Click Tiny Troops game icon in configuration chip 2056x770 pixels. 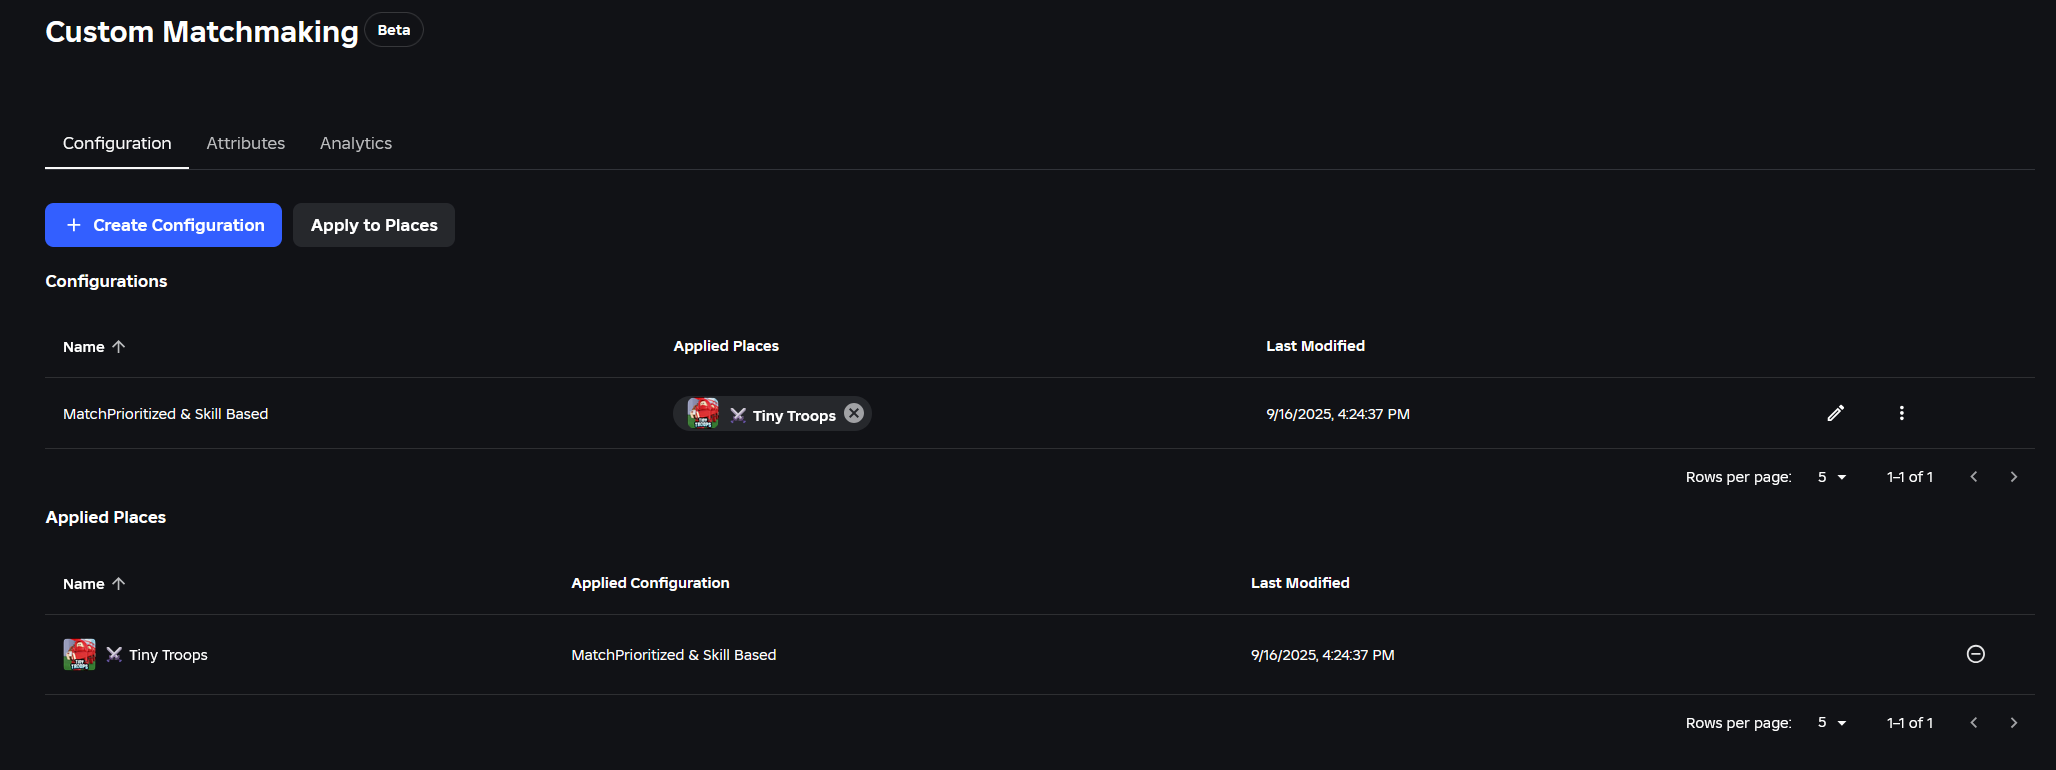703,413
